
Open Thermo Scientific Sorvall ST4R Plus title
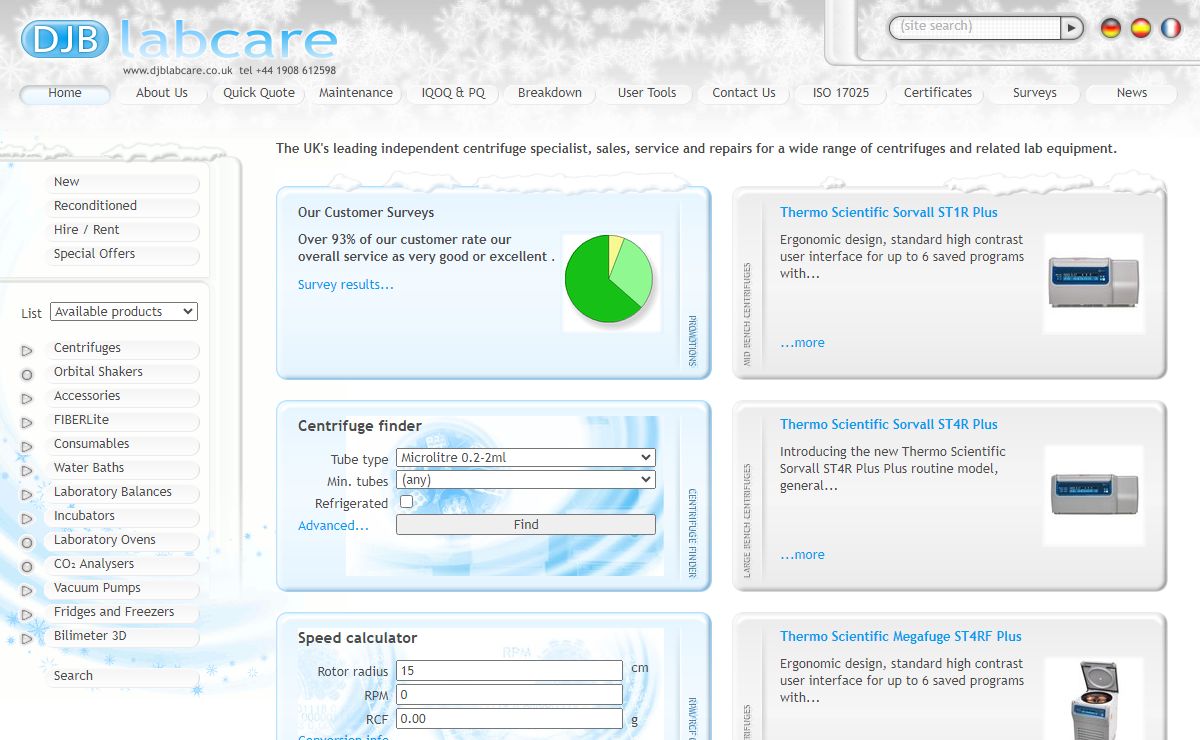tap(889, 425)
